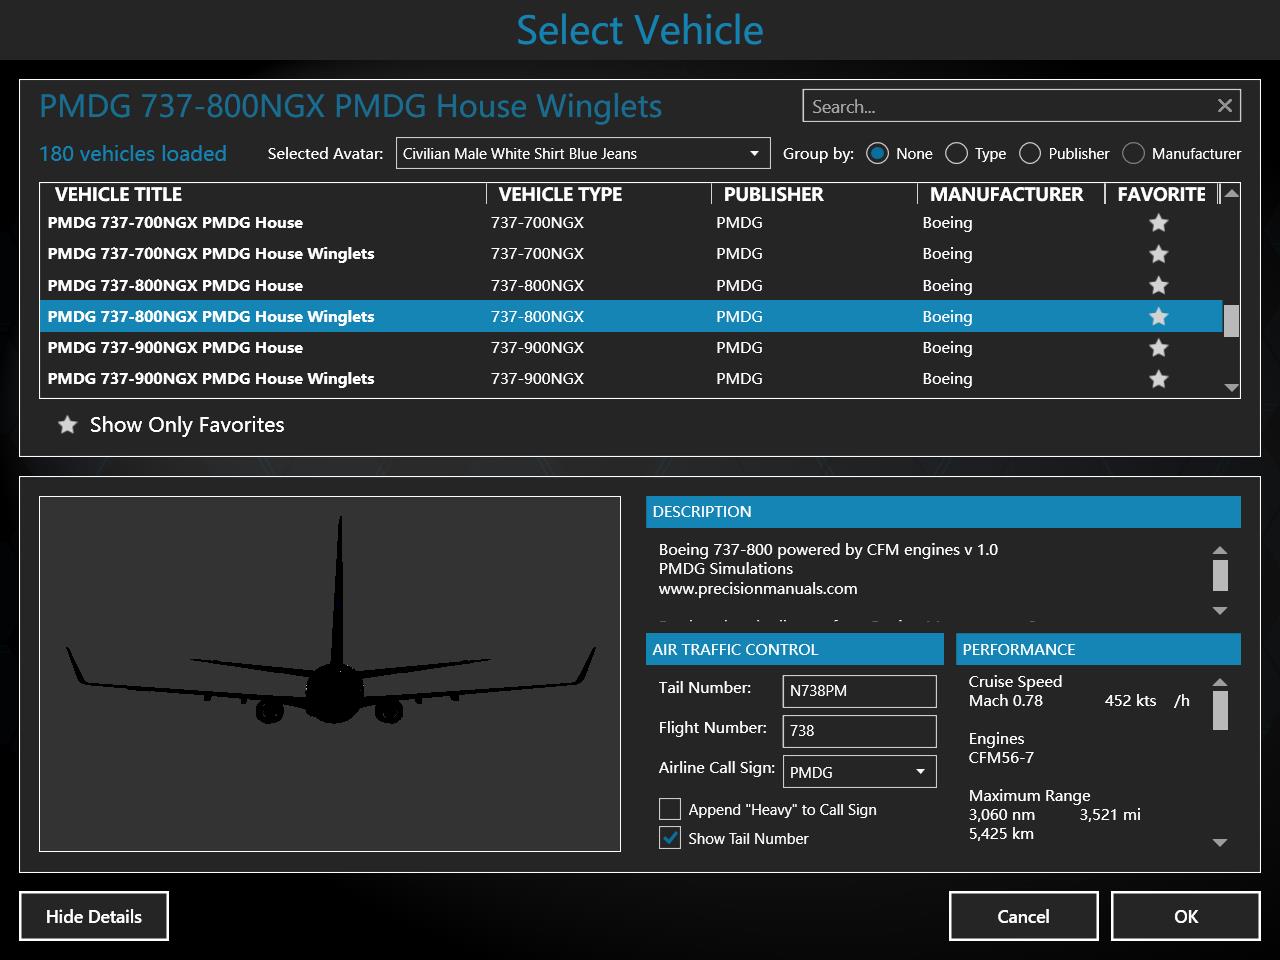Click vehicle list scroll down arrow
Image resolution: width=1280 pixels, height=960 pixels.
[1231, 388]
